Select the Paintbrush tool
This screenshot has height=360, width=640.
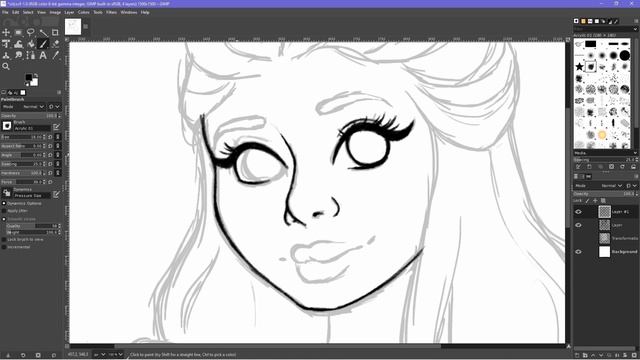43,44
